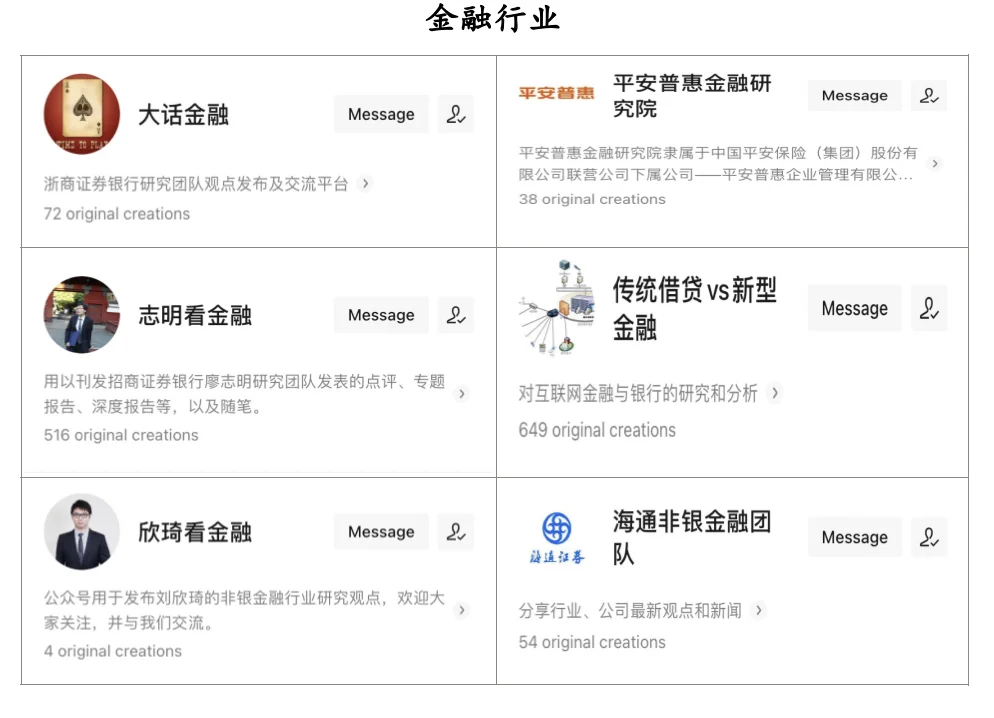
Task: Open the 志明看金融 profile photo
Action: 82,314
